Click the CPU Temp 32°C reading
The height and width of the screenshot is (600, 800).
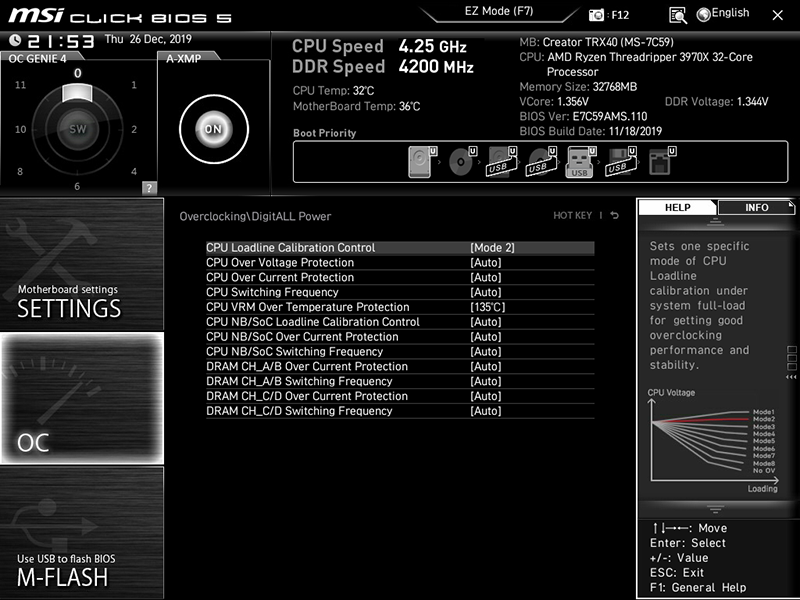click(x=333, y=91)
